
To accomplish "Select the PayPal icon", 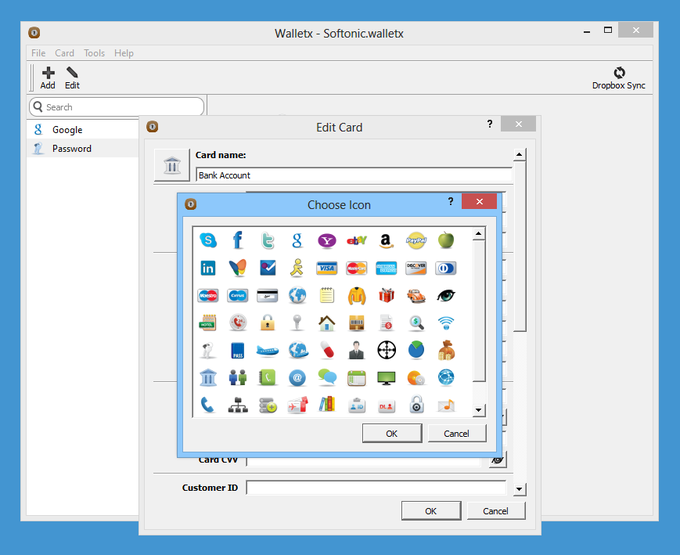I will [x=416, y=240].
